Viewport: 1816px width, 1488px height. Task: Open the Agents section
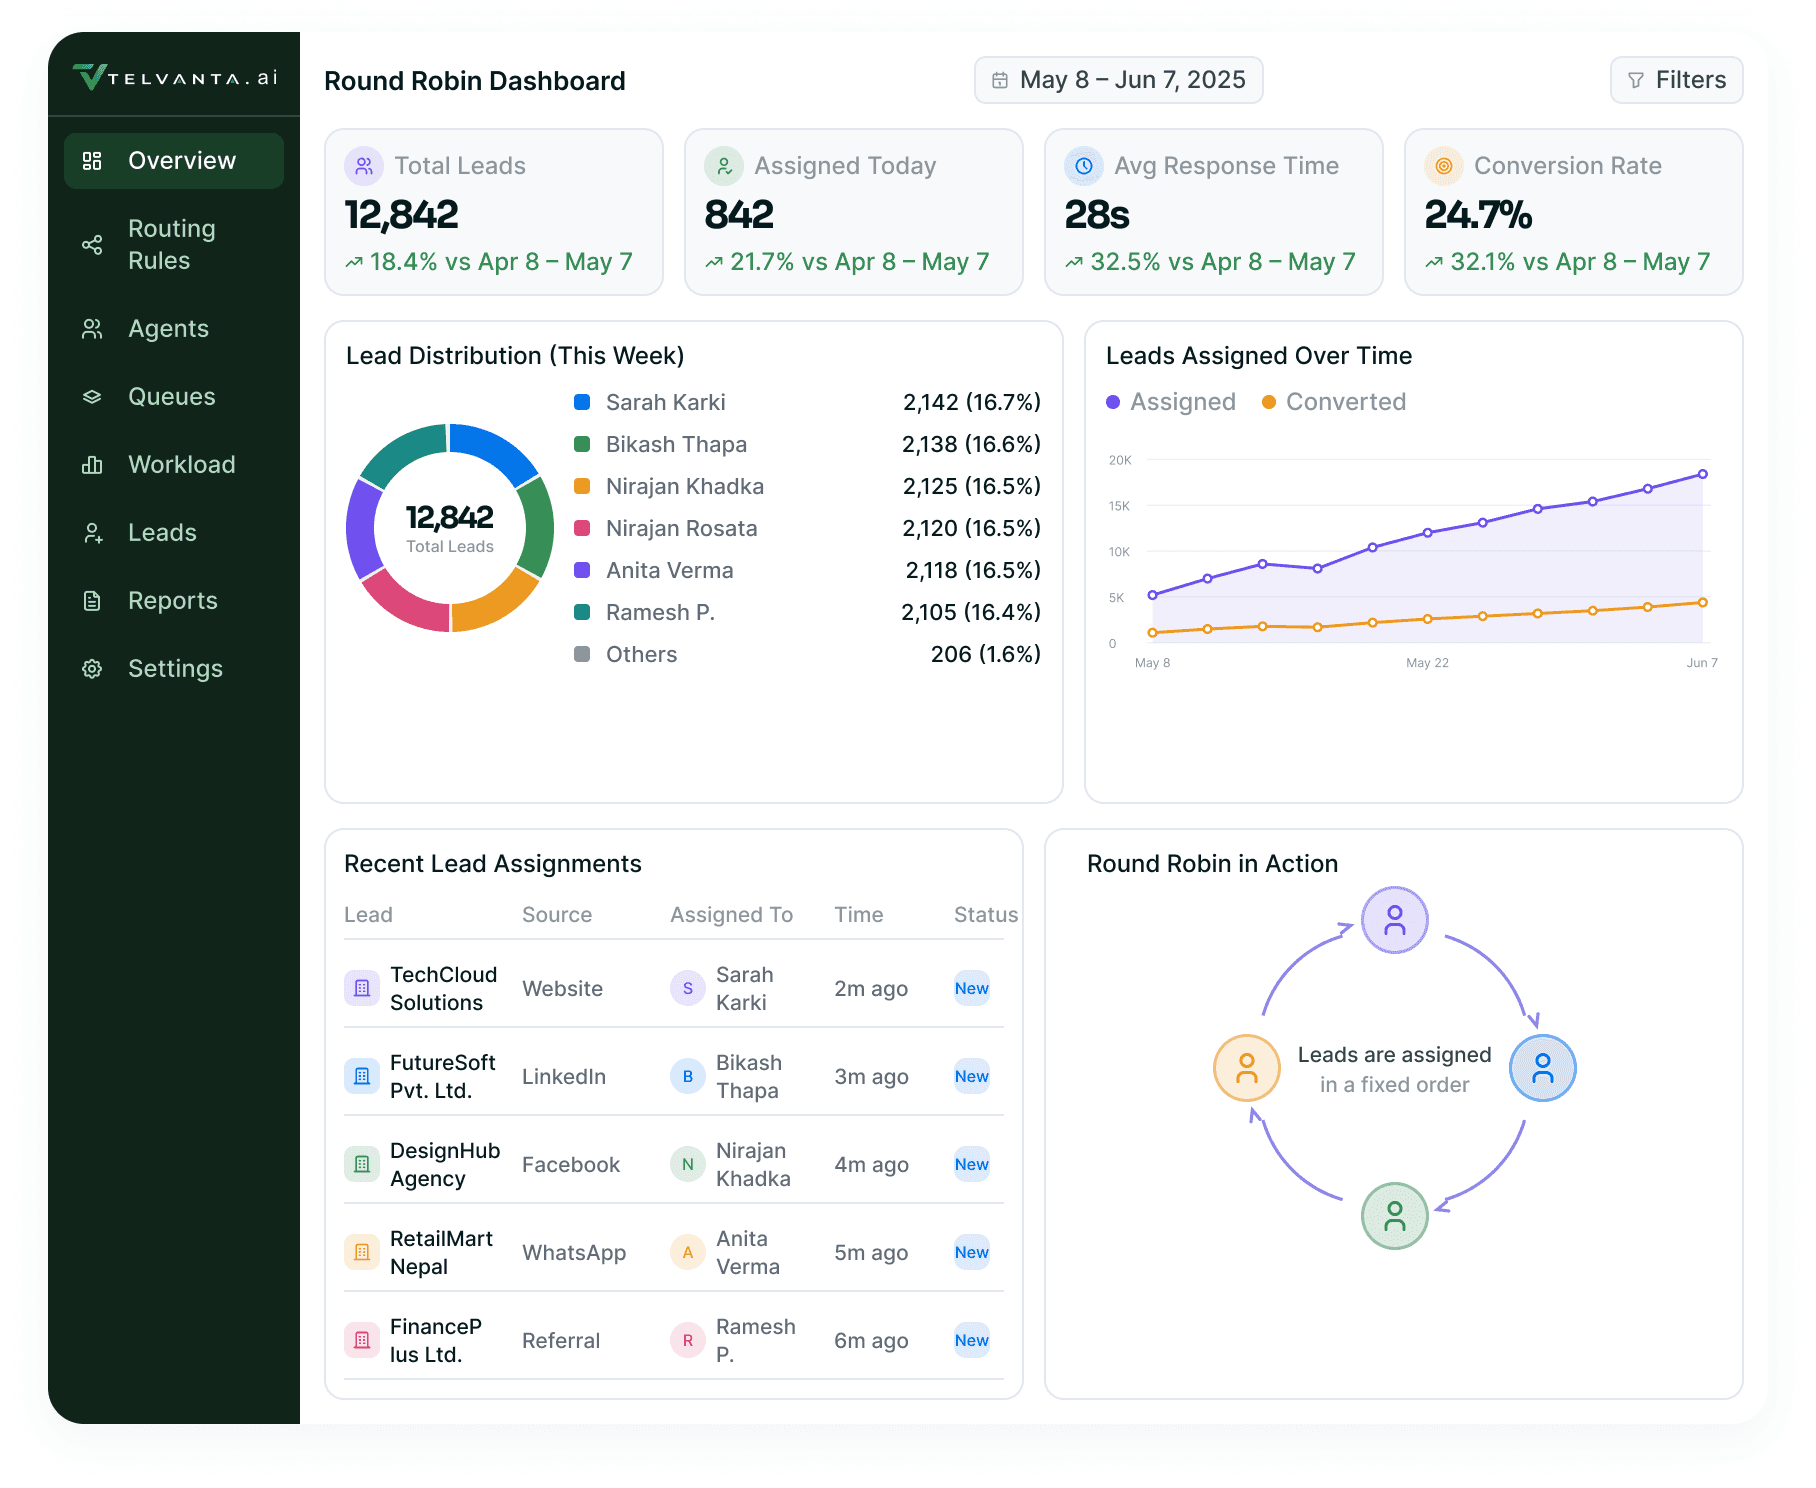[x=174, y=329]
